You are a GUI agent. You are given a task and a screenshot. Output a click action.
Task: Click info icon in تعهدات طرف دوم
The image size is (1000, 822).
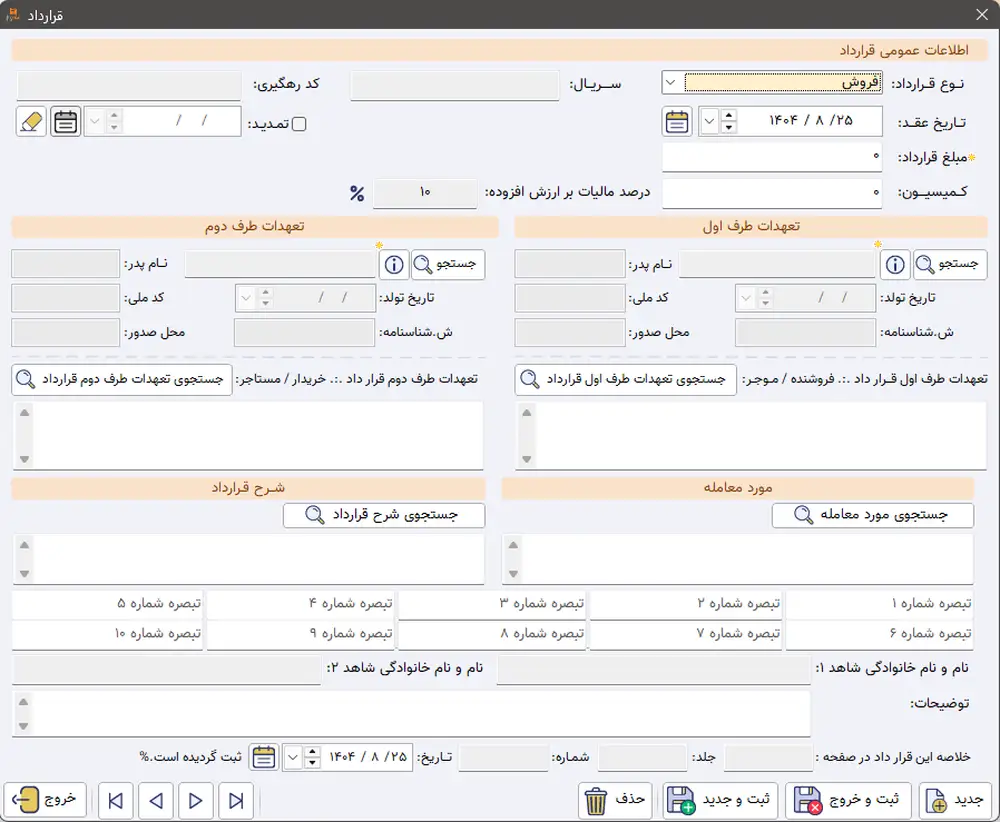click(394, 264)
